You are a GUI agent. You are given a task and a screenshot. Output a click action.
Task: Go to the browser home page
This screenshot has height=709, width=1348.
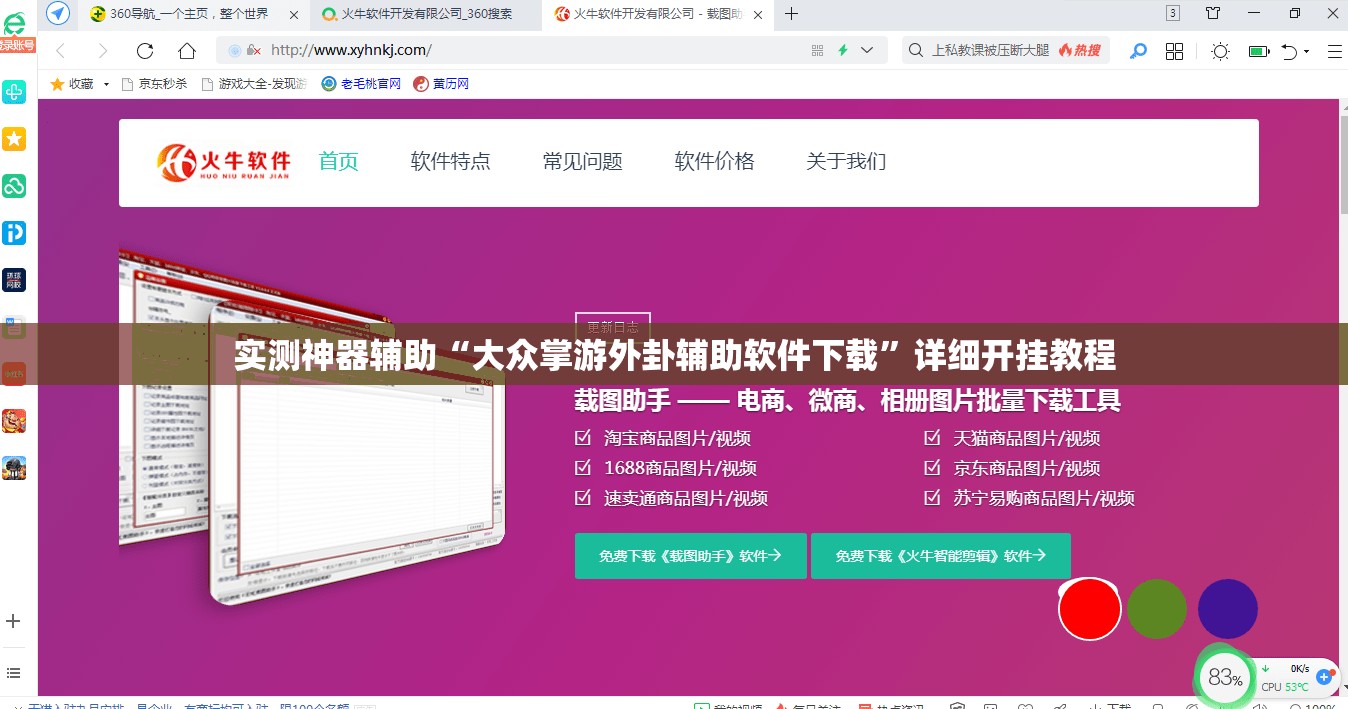(187, 51)
